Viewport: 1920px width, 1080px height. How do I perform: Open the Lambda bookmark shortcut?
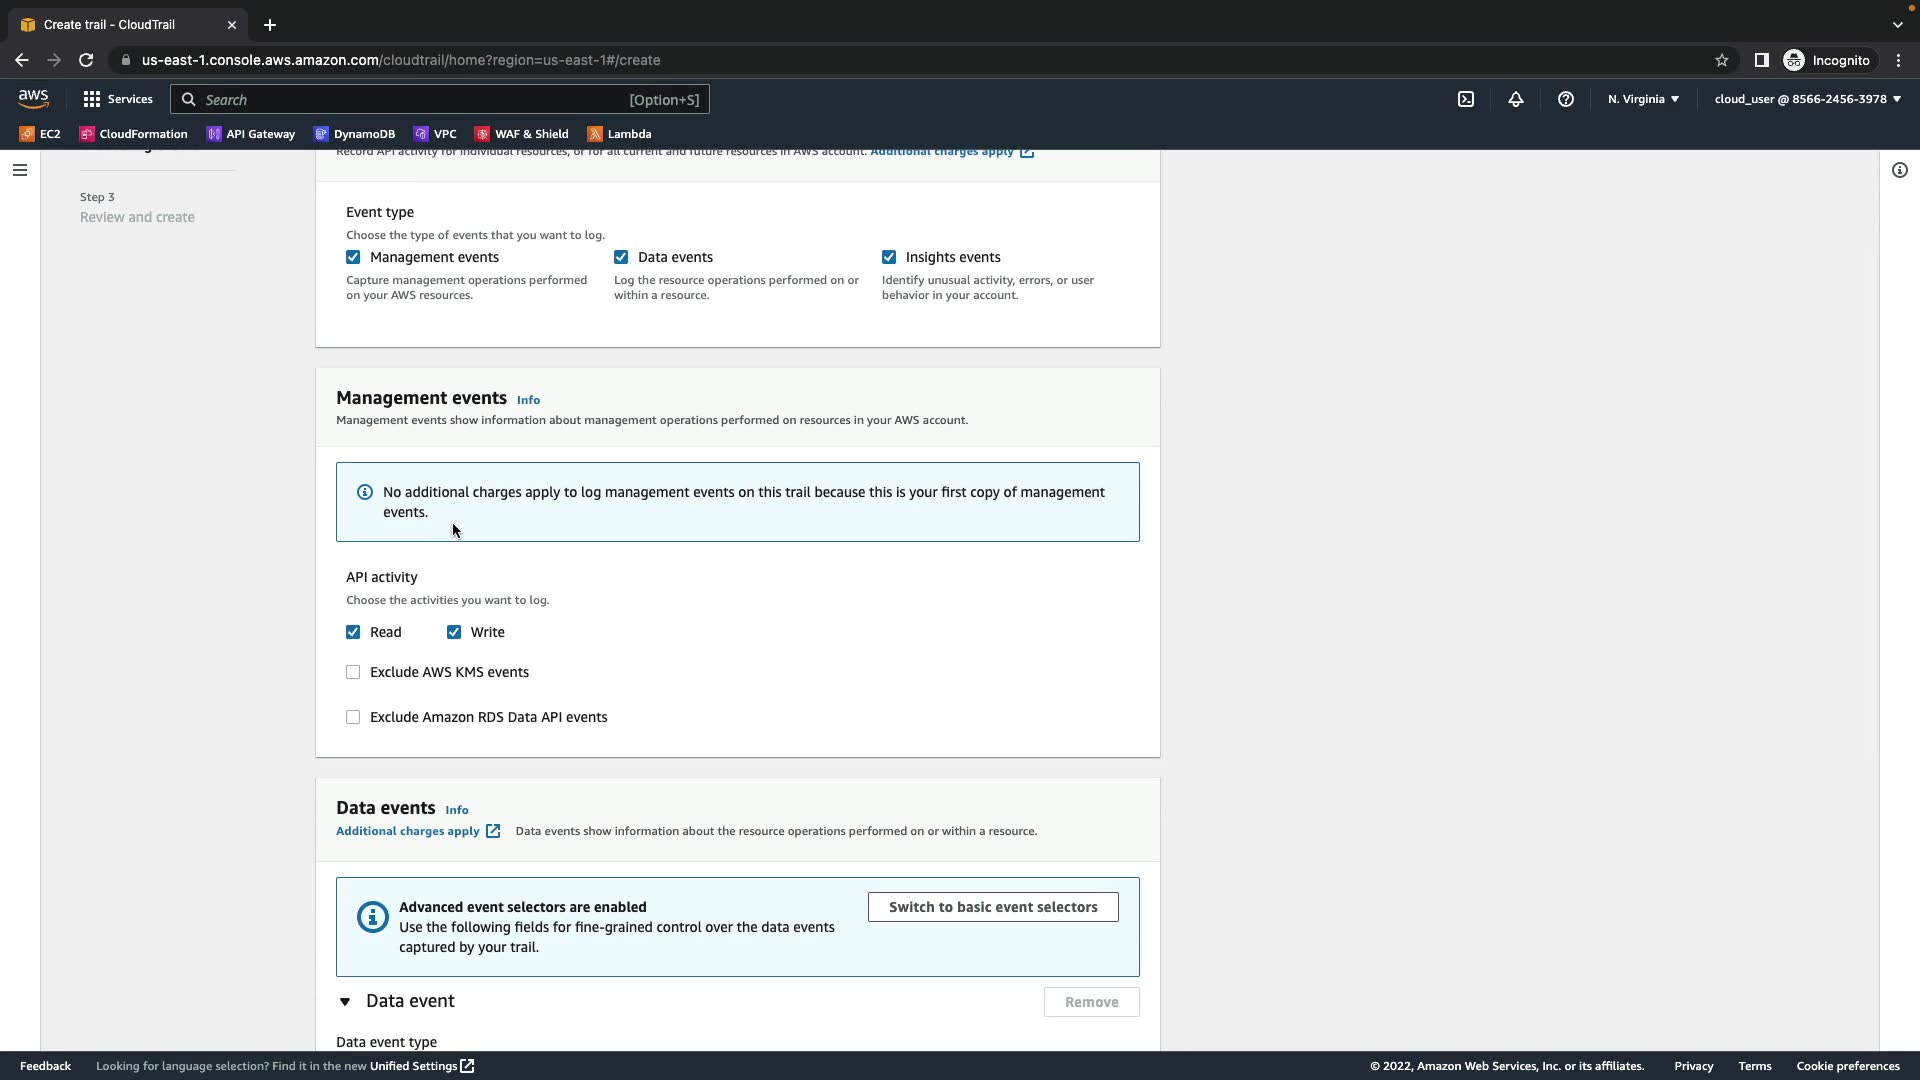tap(619, 134)
